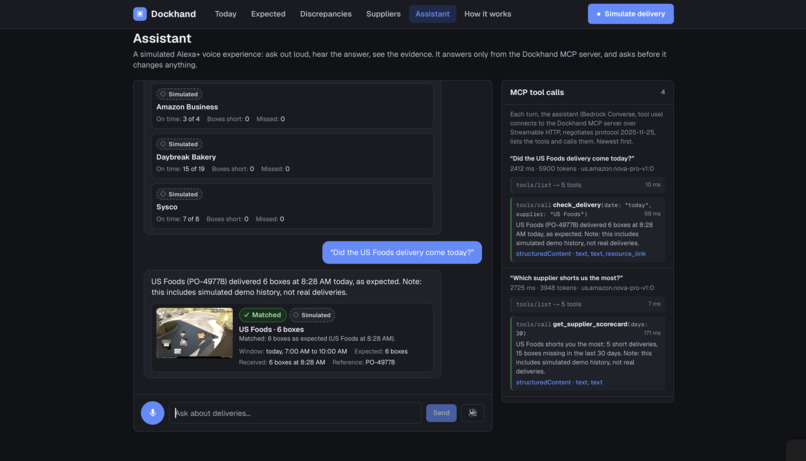Click the tool call count 4
The height and width of the screenshot is (461, 806).
coord(663,92)
